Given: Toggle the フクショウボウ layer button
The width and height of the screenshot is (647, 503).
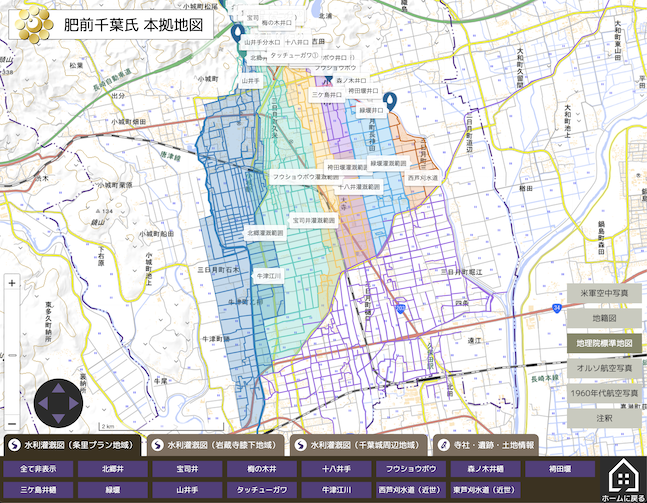Looking at the screenshot, I should 410,468.
